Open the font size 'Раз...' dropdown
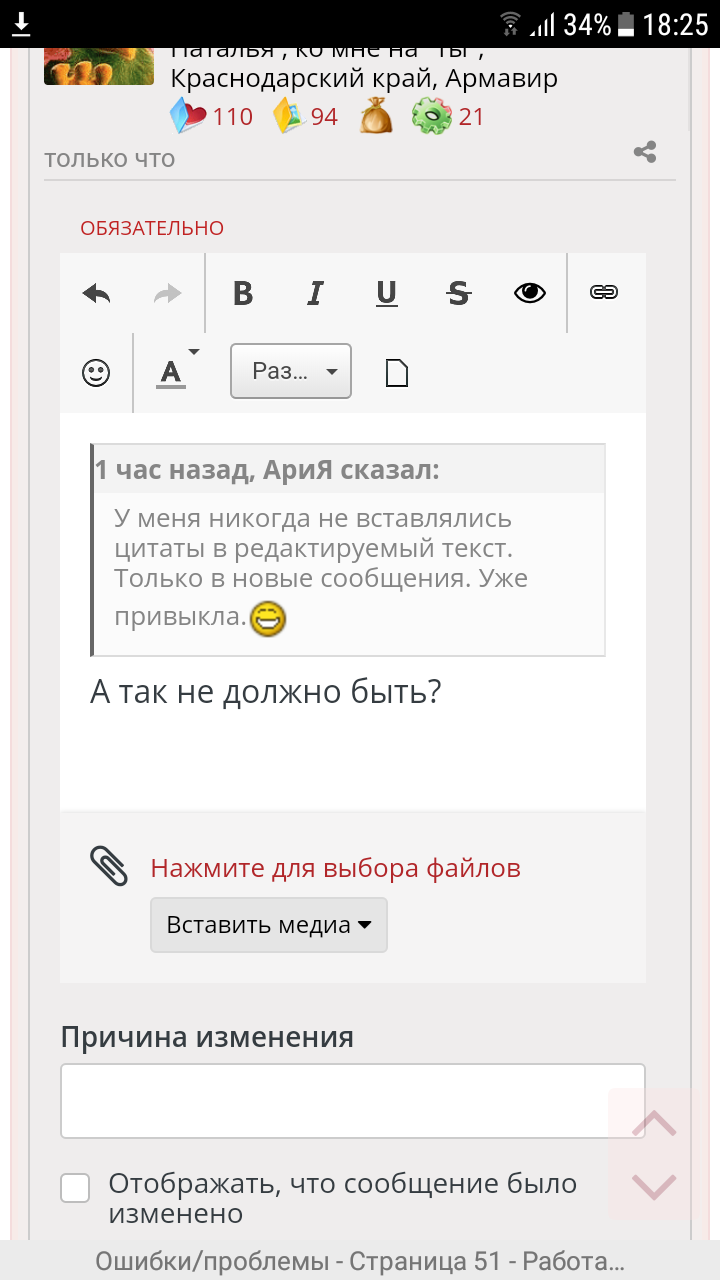 tap(291, 372)
